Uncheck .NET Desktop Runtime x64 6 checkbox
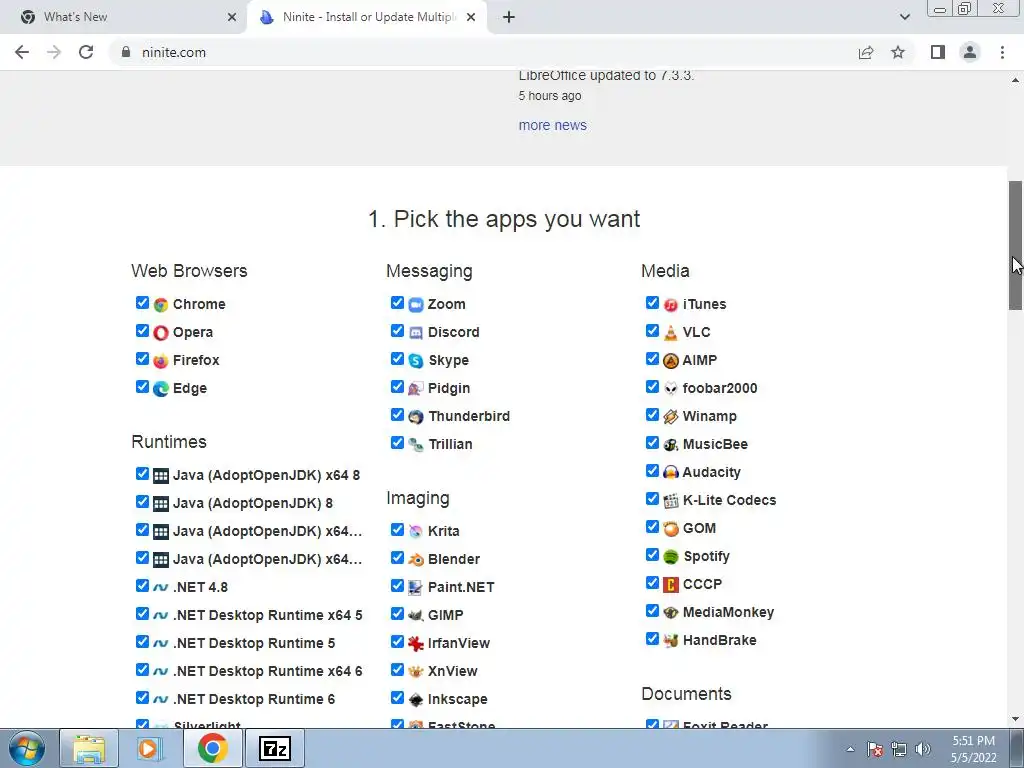The image size is (1024, 768). 142,669
